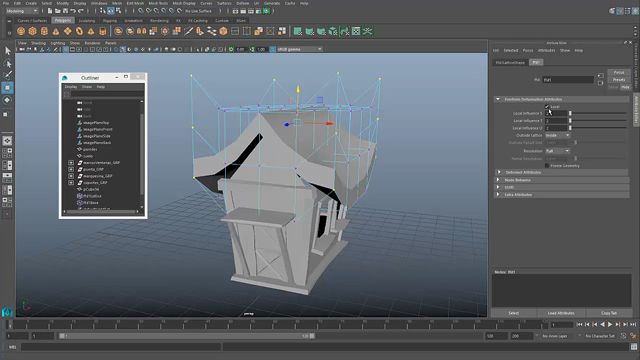The width and height of the screenshot is (640, 360).
Task: Click the play backward button in the timeline
Action: 602,324
